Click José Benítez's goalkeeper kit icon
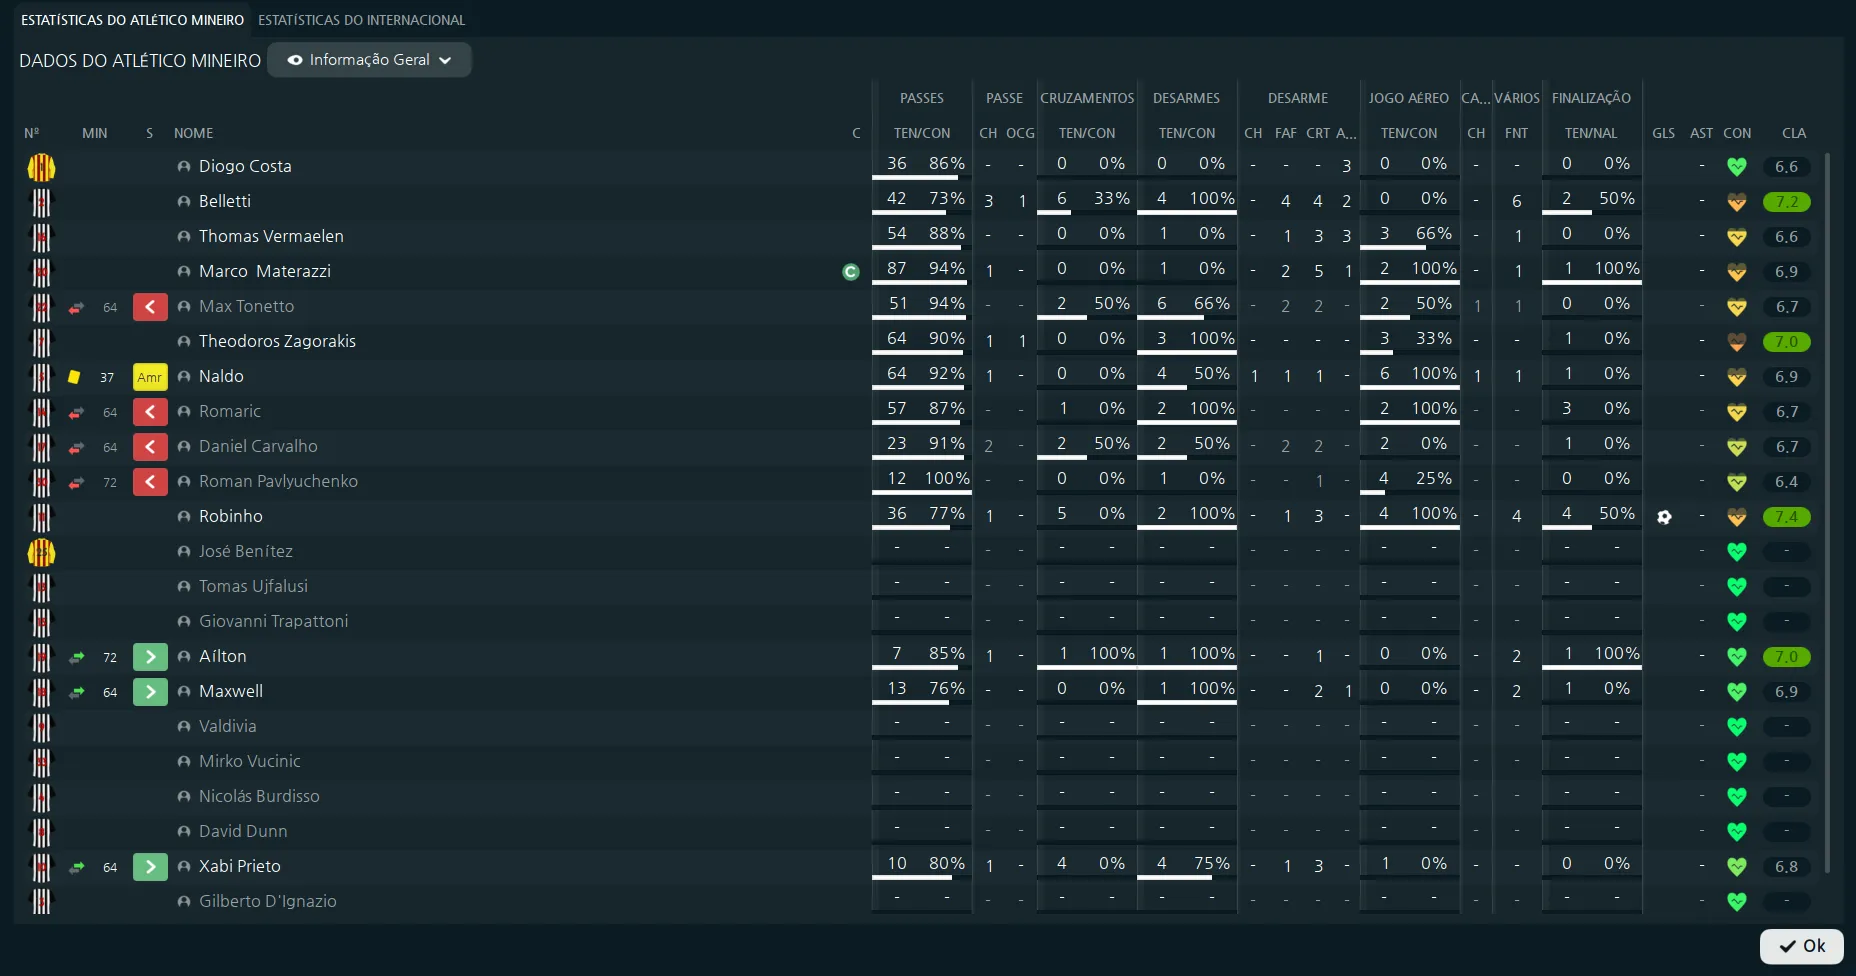 click(x=41, y=552)
